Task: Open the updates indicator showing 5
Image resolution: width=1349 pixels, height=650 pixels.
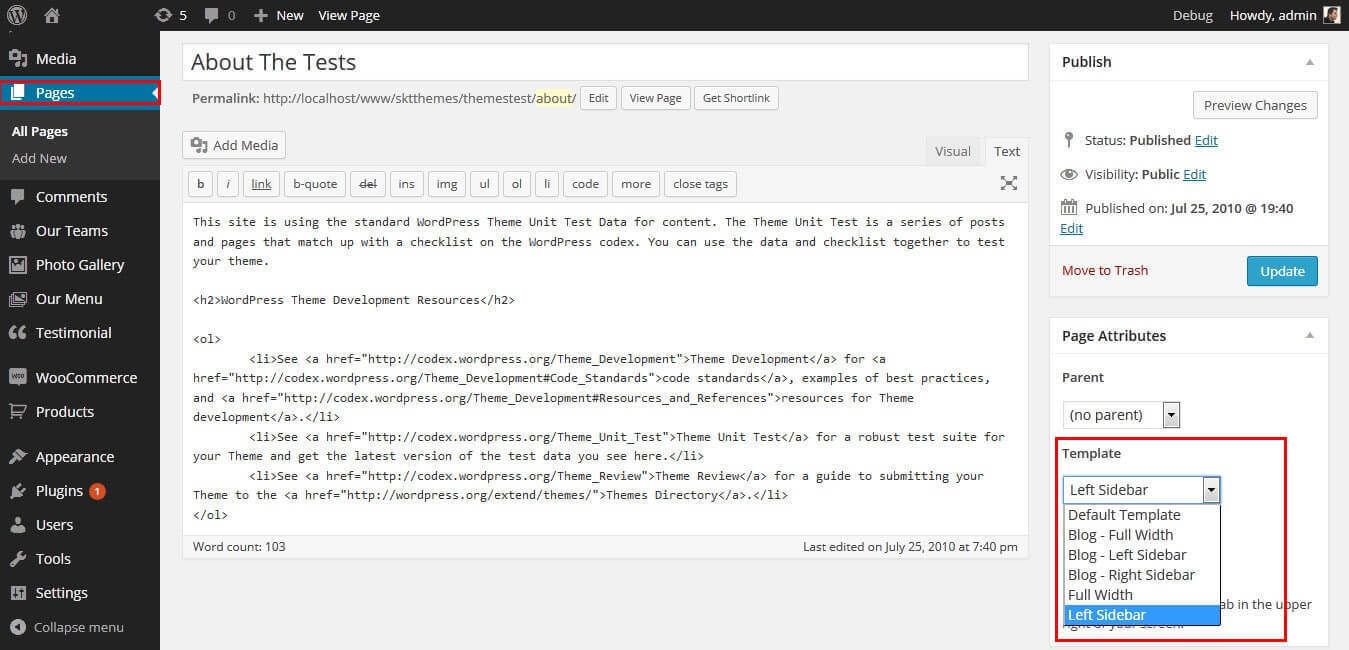Action: pos(171,15)
